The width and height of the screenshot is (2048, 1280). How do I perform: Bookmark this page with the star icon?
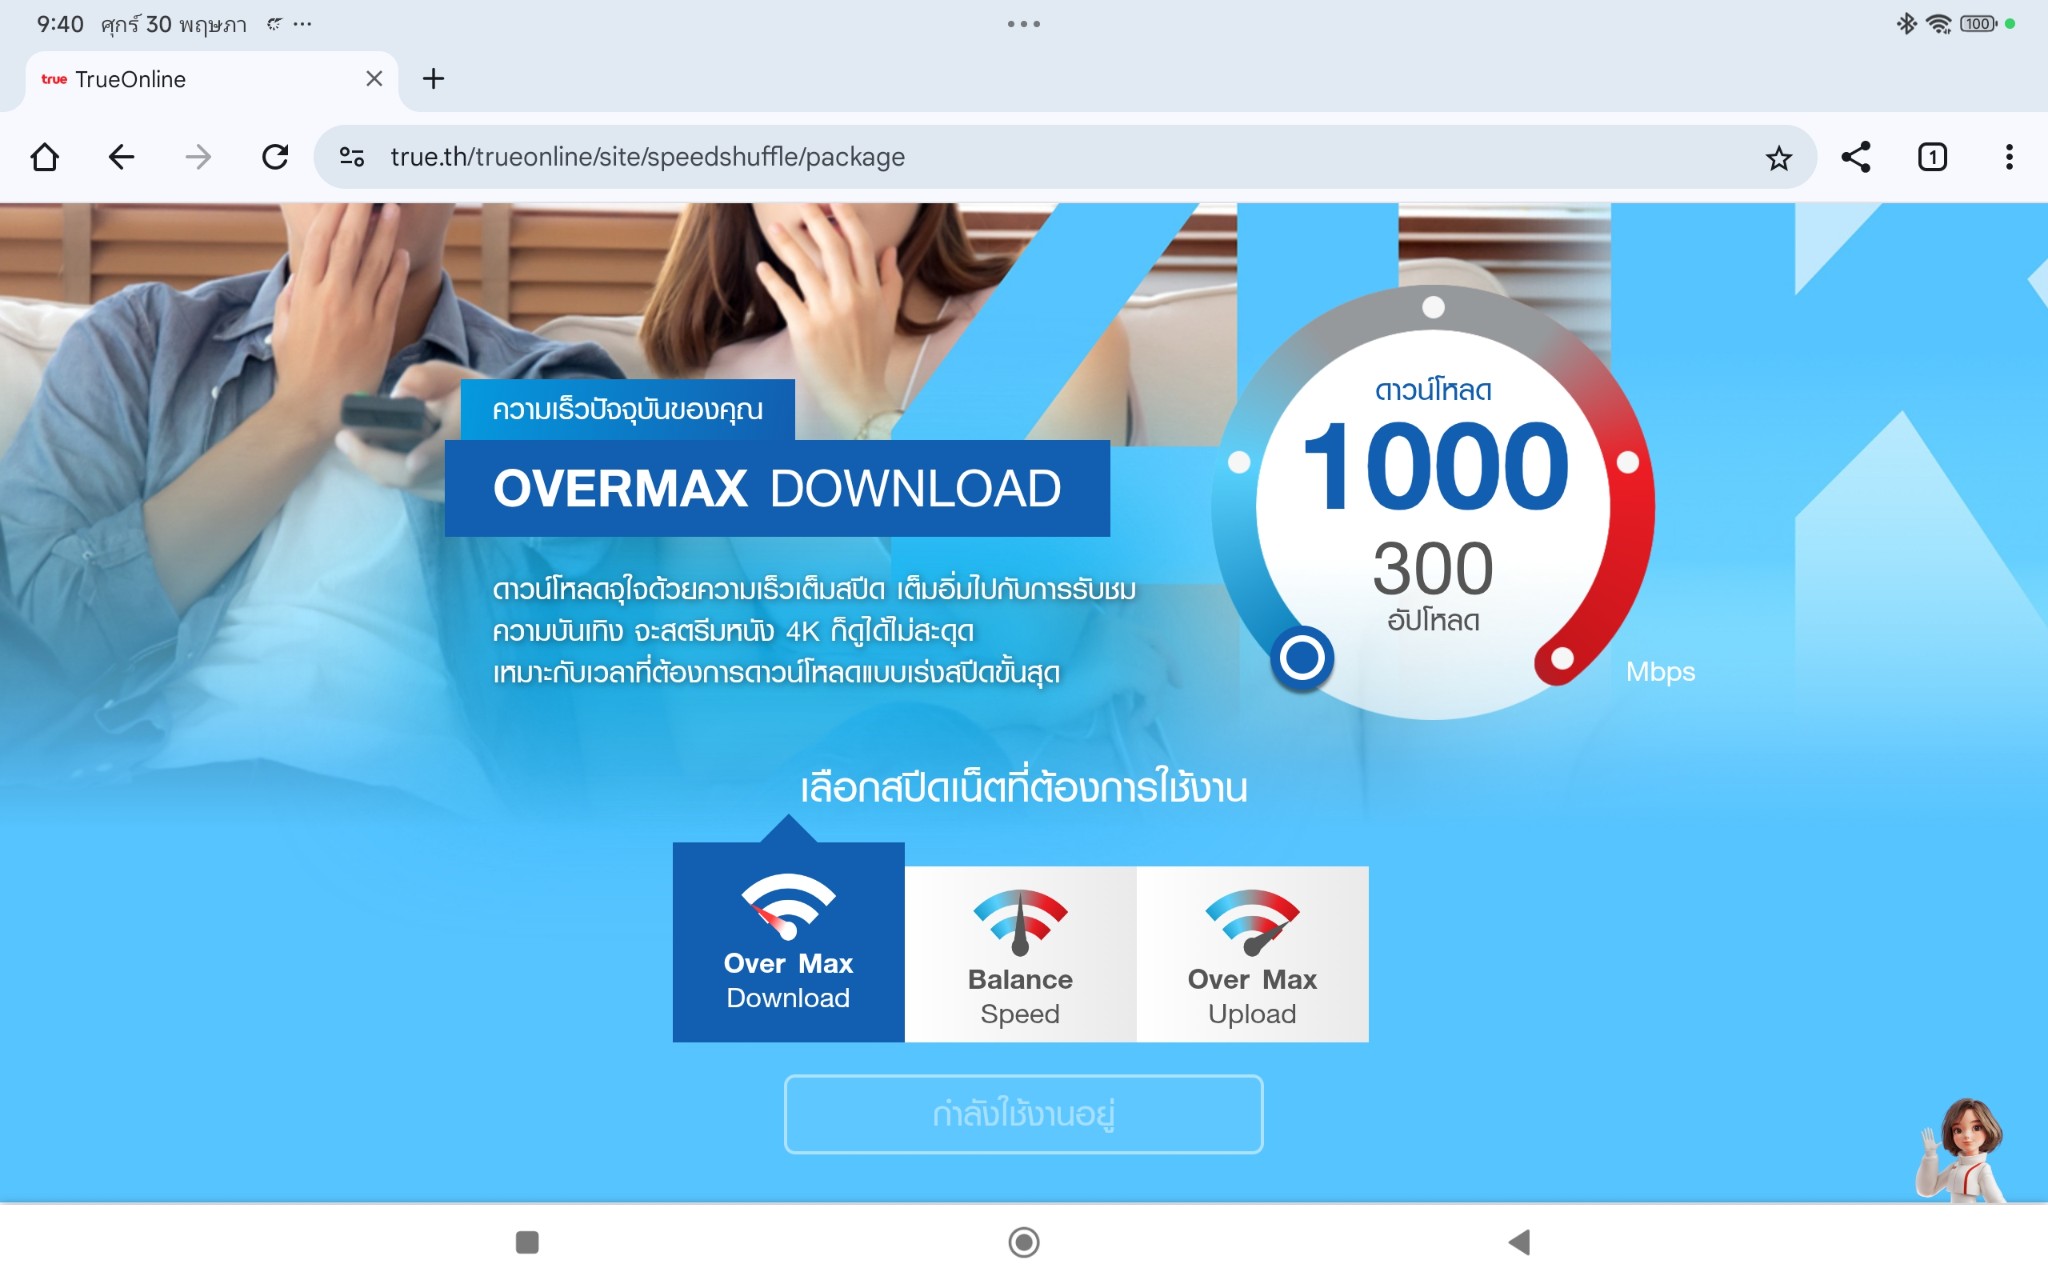1778,158
